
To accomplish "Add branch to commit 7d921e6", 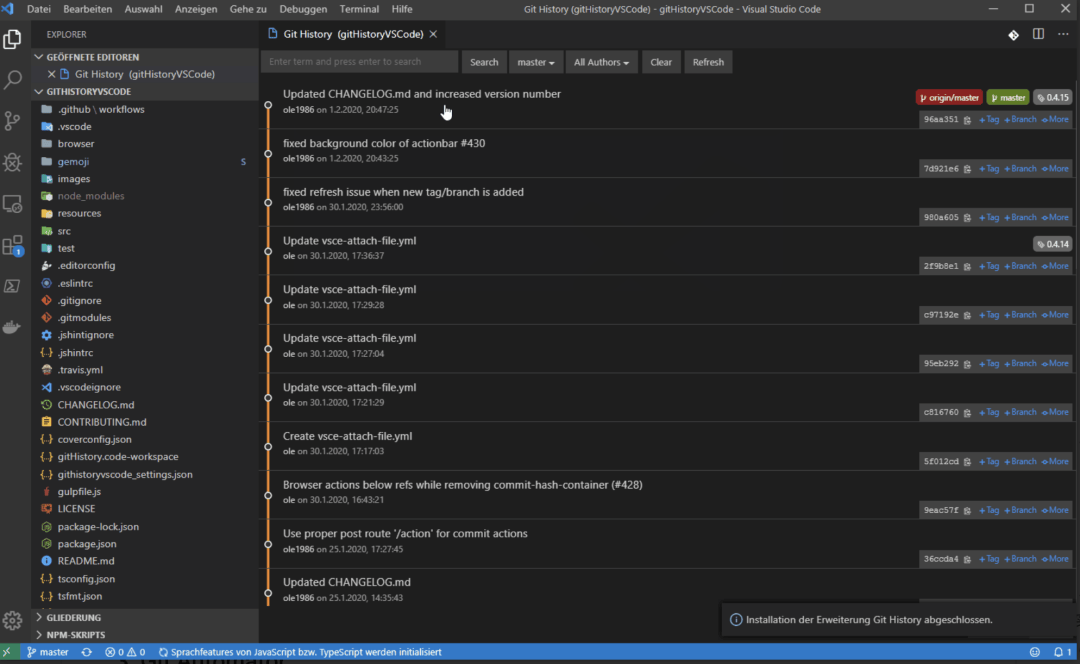I will [x=1020, y=169].
